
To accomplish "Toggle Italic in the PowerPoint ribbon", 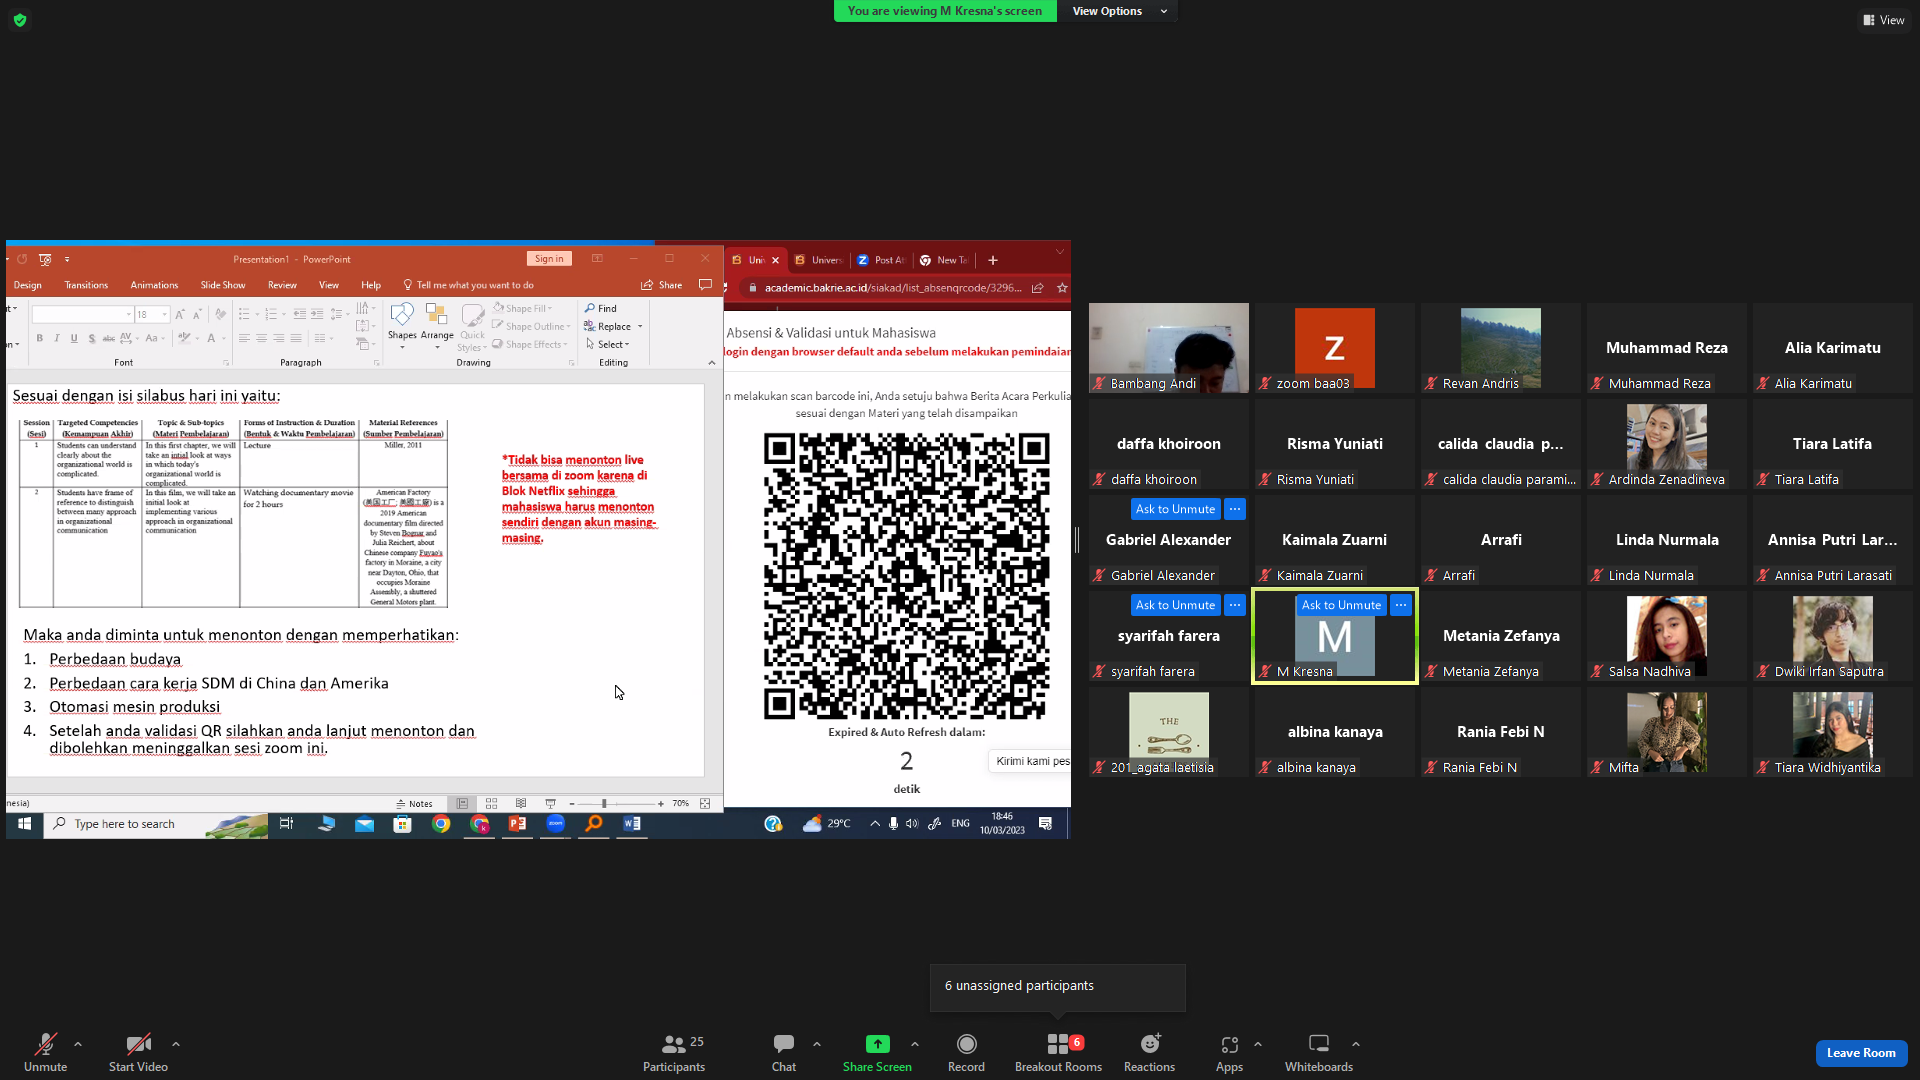I will (x=56, y=338).
